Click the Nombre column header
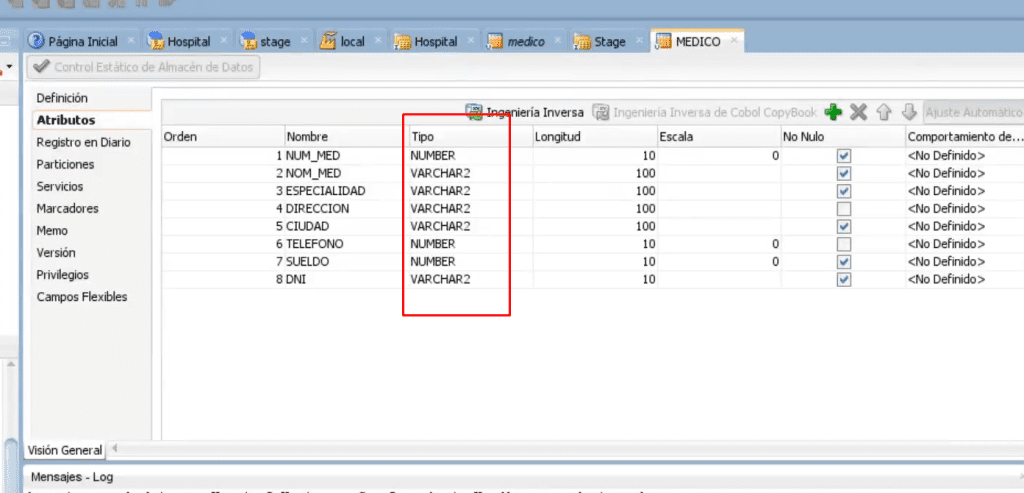The width and height of the screenshot is (1024, 493). coord(346,137)
